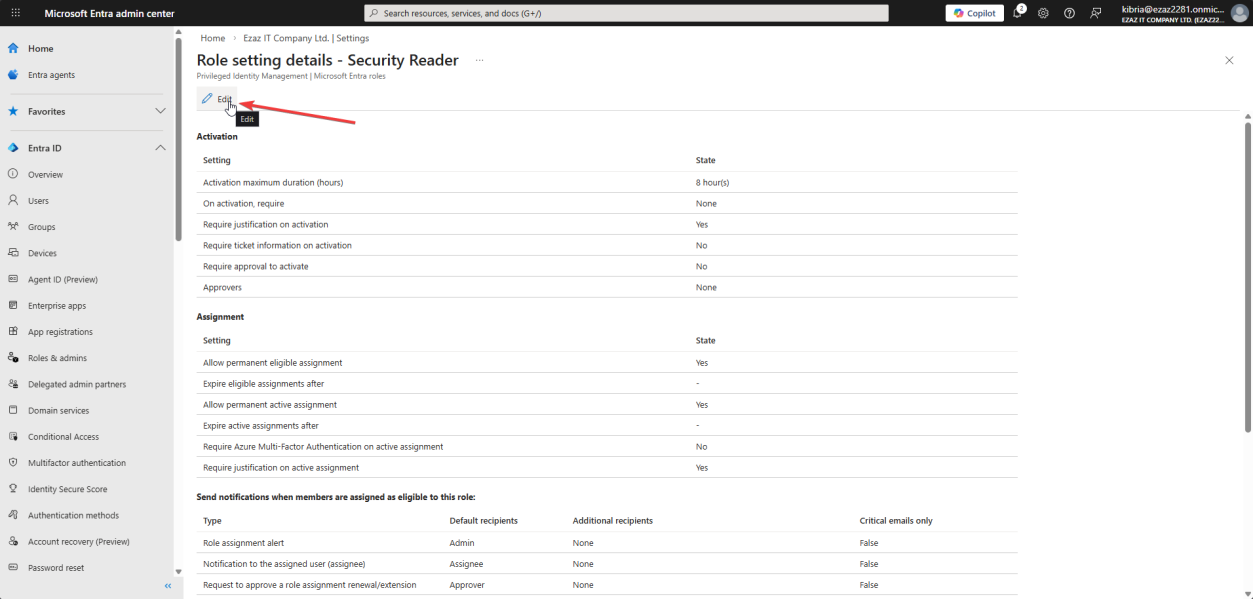Viewport: 1253px width, 599px height.
Task: Click the Entra ID diamond icon
Action: (13, 148)
